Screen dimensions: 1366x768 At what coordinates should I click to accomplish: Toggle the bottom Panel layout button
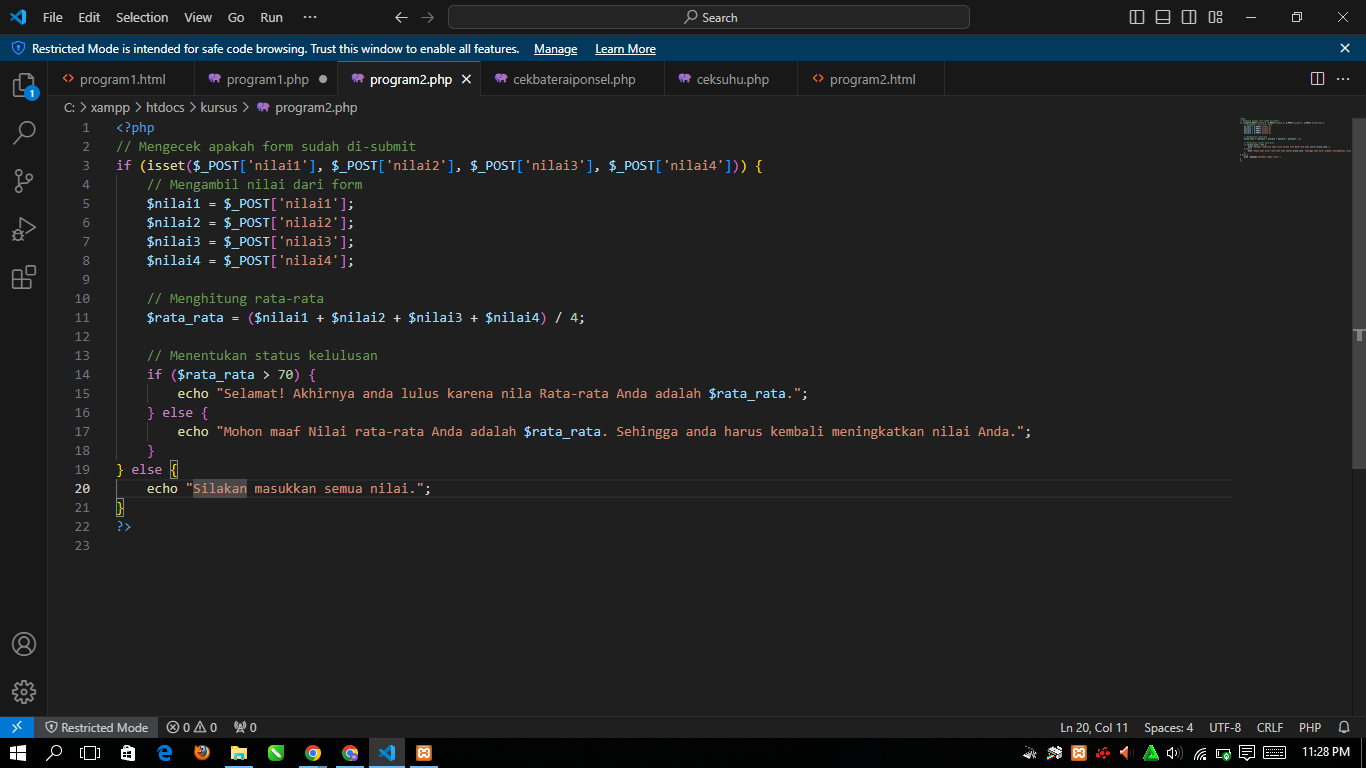(x=1162, y=17)
